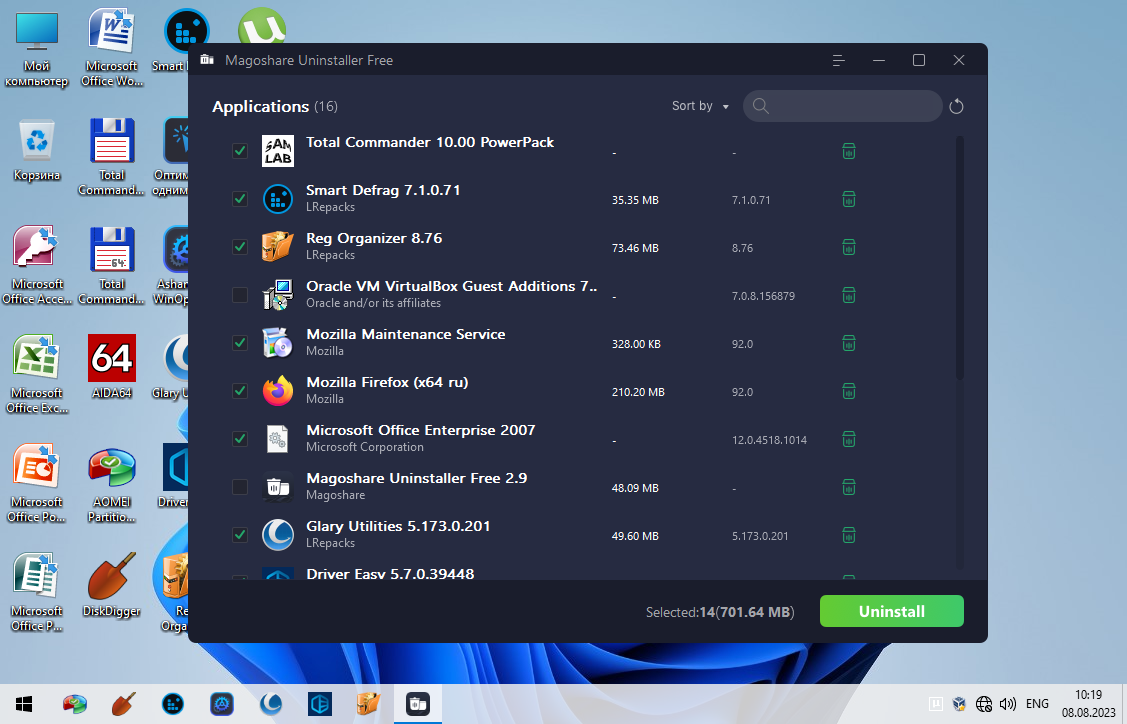Click trash icon for Mozilla Maintenance Service
The height and width of the screenshot is (724, 1127).
coord(849,343)
